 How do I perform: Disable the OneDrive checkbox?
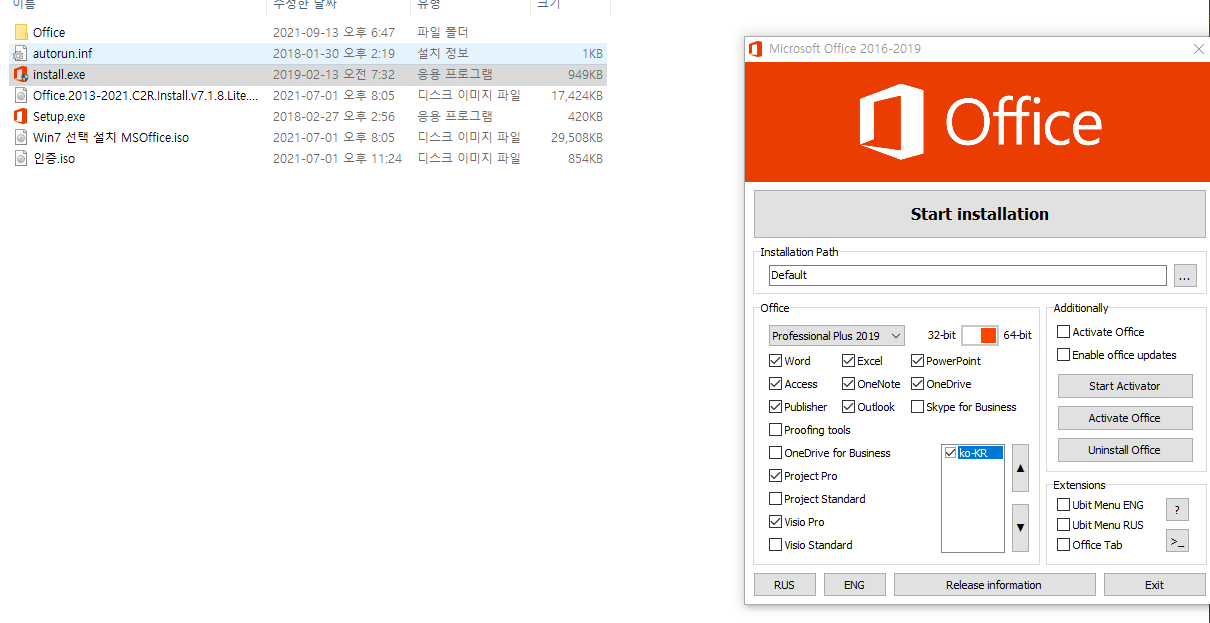coord(918,384)
